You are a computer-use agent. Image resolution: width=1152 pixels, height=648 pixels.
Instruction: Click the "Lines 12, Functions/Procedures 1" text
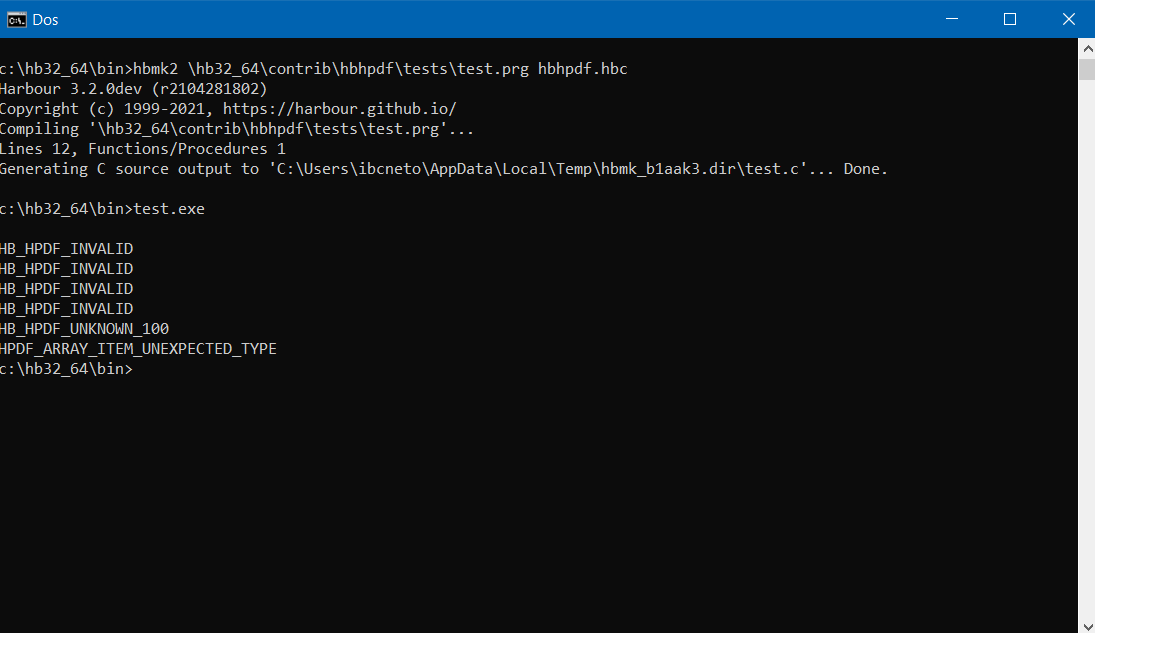click(143, 149)
